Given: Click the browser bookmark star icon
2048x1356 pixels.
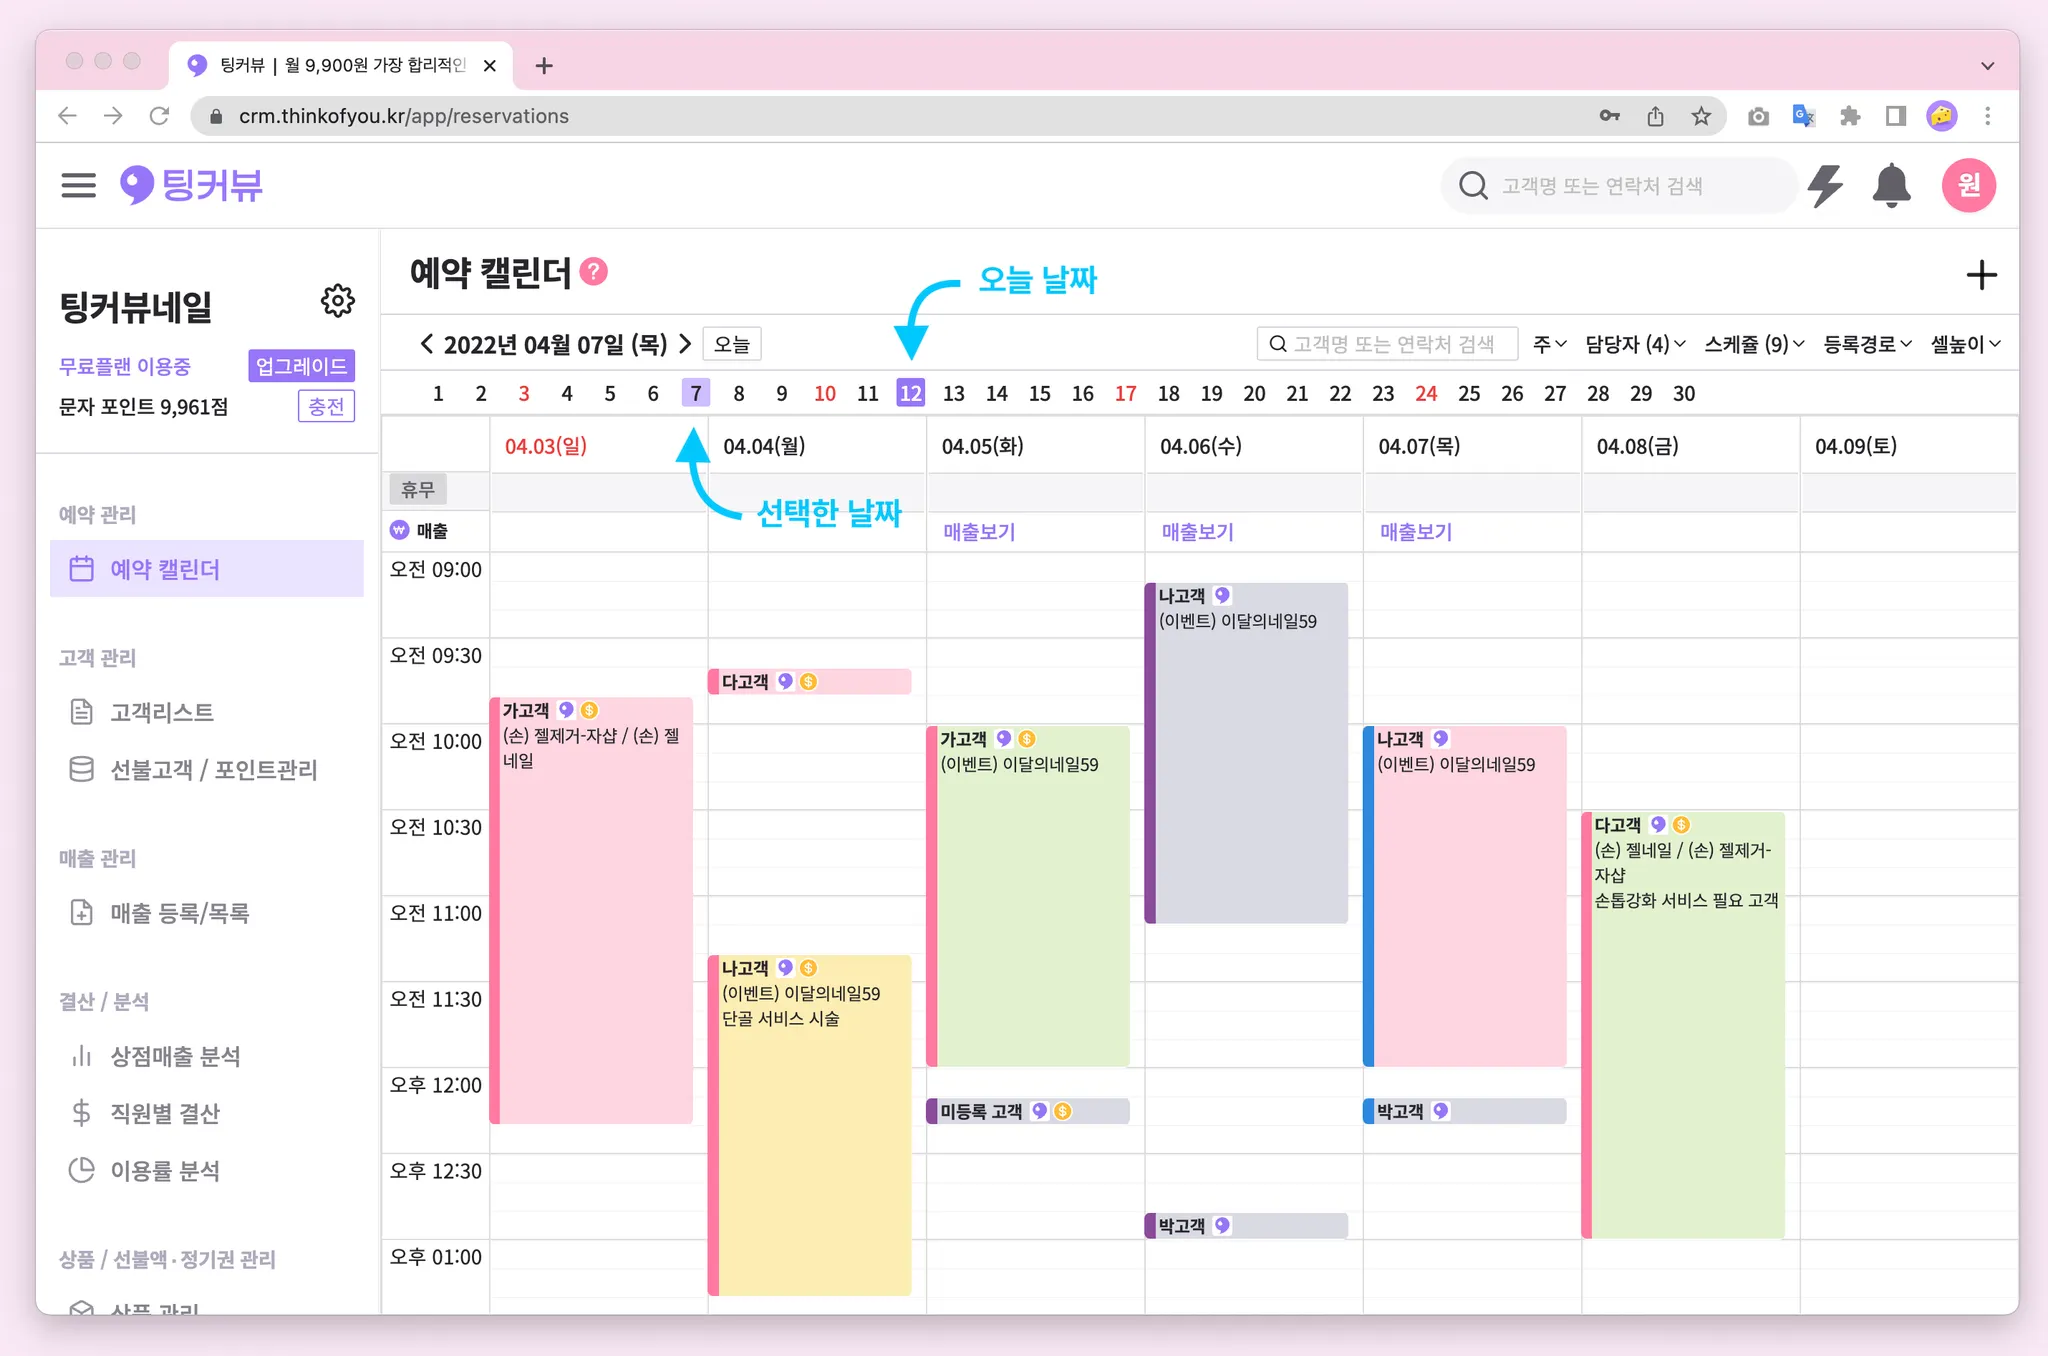Looking at the screenshot, I should (x=1701, y=116).
